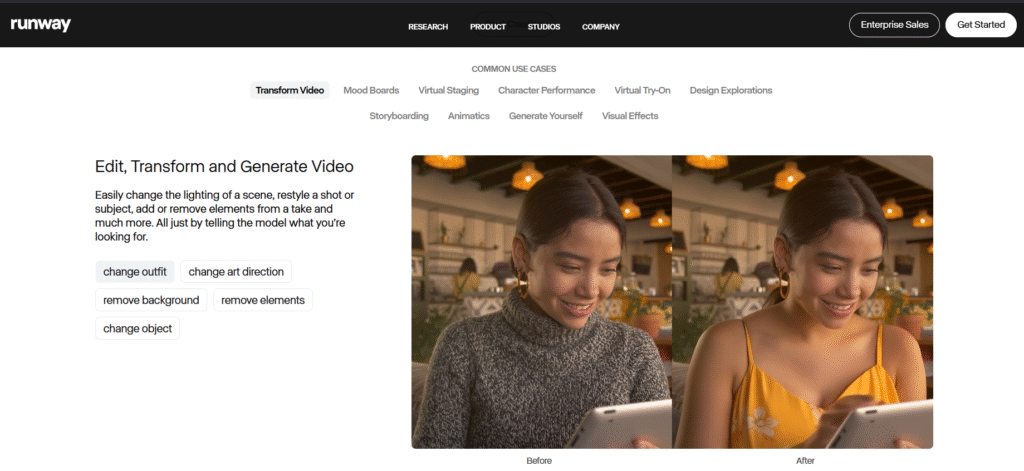Choose the change art direction option
The height and width of the screenshot is (471, 1024).
pyautogui.click(x=236, y=272)
